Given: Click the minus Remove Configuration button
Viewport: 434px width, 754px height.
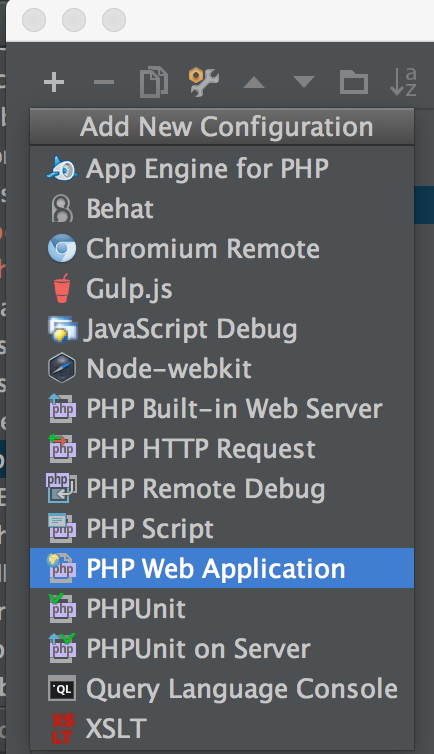Looking at the screenshot, I should point(104,82).
